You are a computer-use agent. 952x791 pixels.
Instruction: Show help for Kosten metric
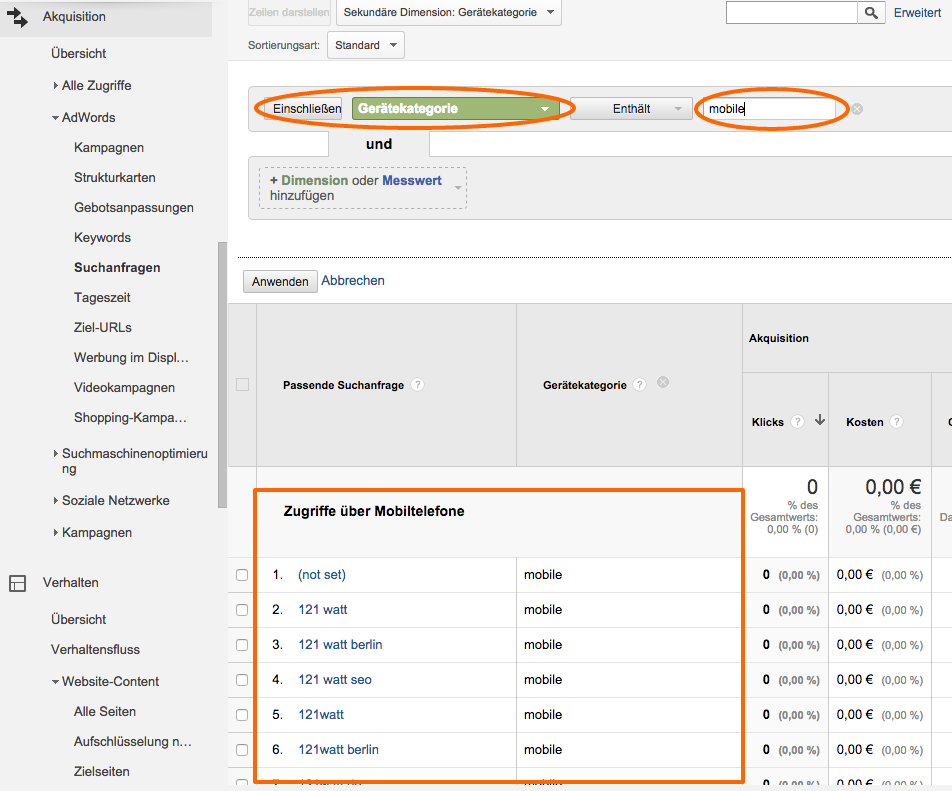897,422
